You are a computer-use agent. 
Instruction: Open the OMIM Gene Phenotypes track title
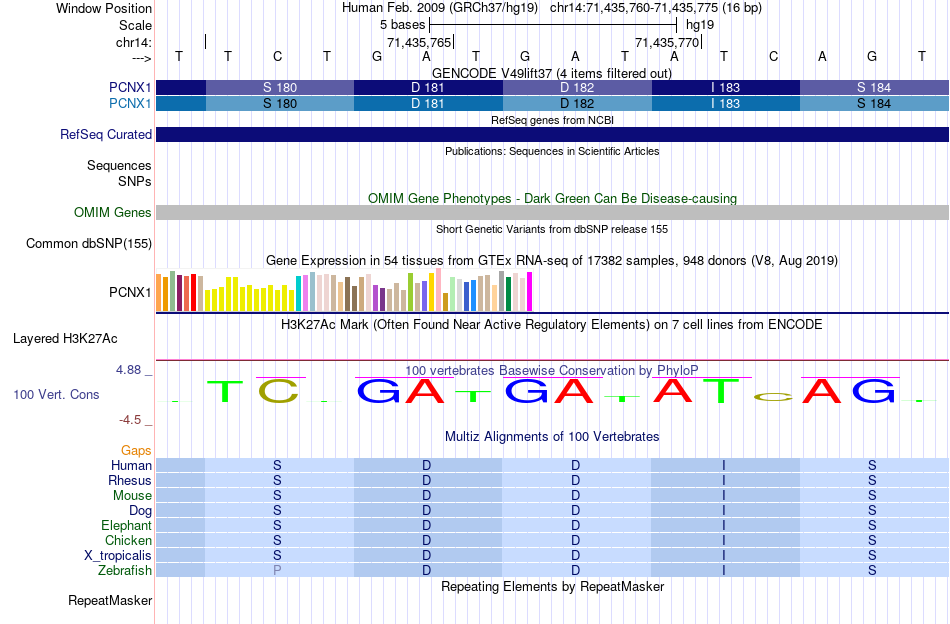(552, 198)
